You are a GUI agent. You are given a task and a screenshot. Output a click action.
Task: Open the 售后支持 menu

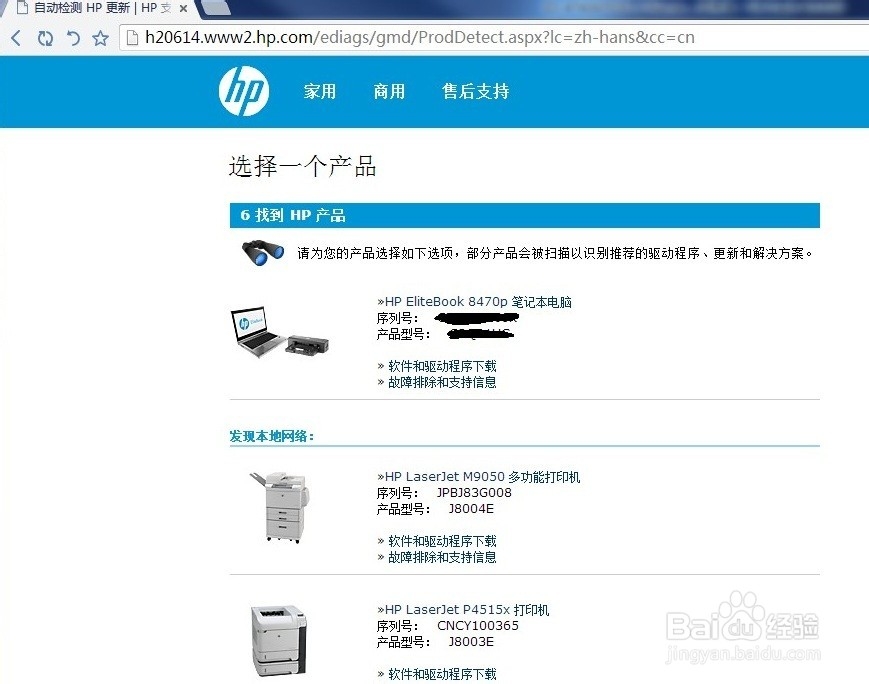click(x=476, y=91)
